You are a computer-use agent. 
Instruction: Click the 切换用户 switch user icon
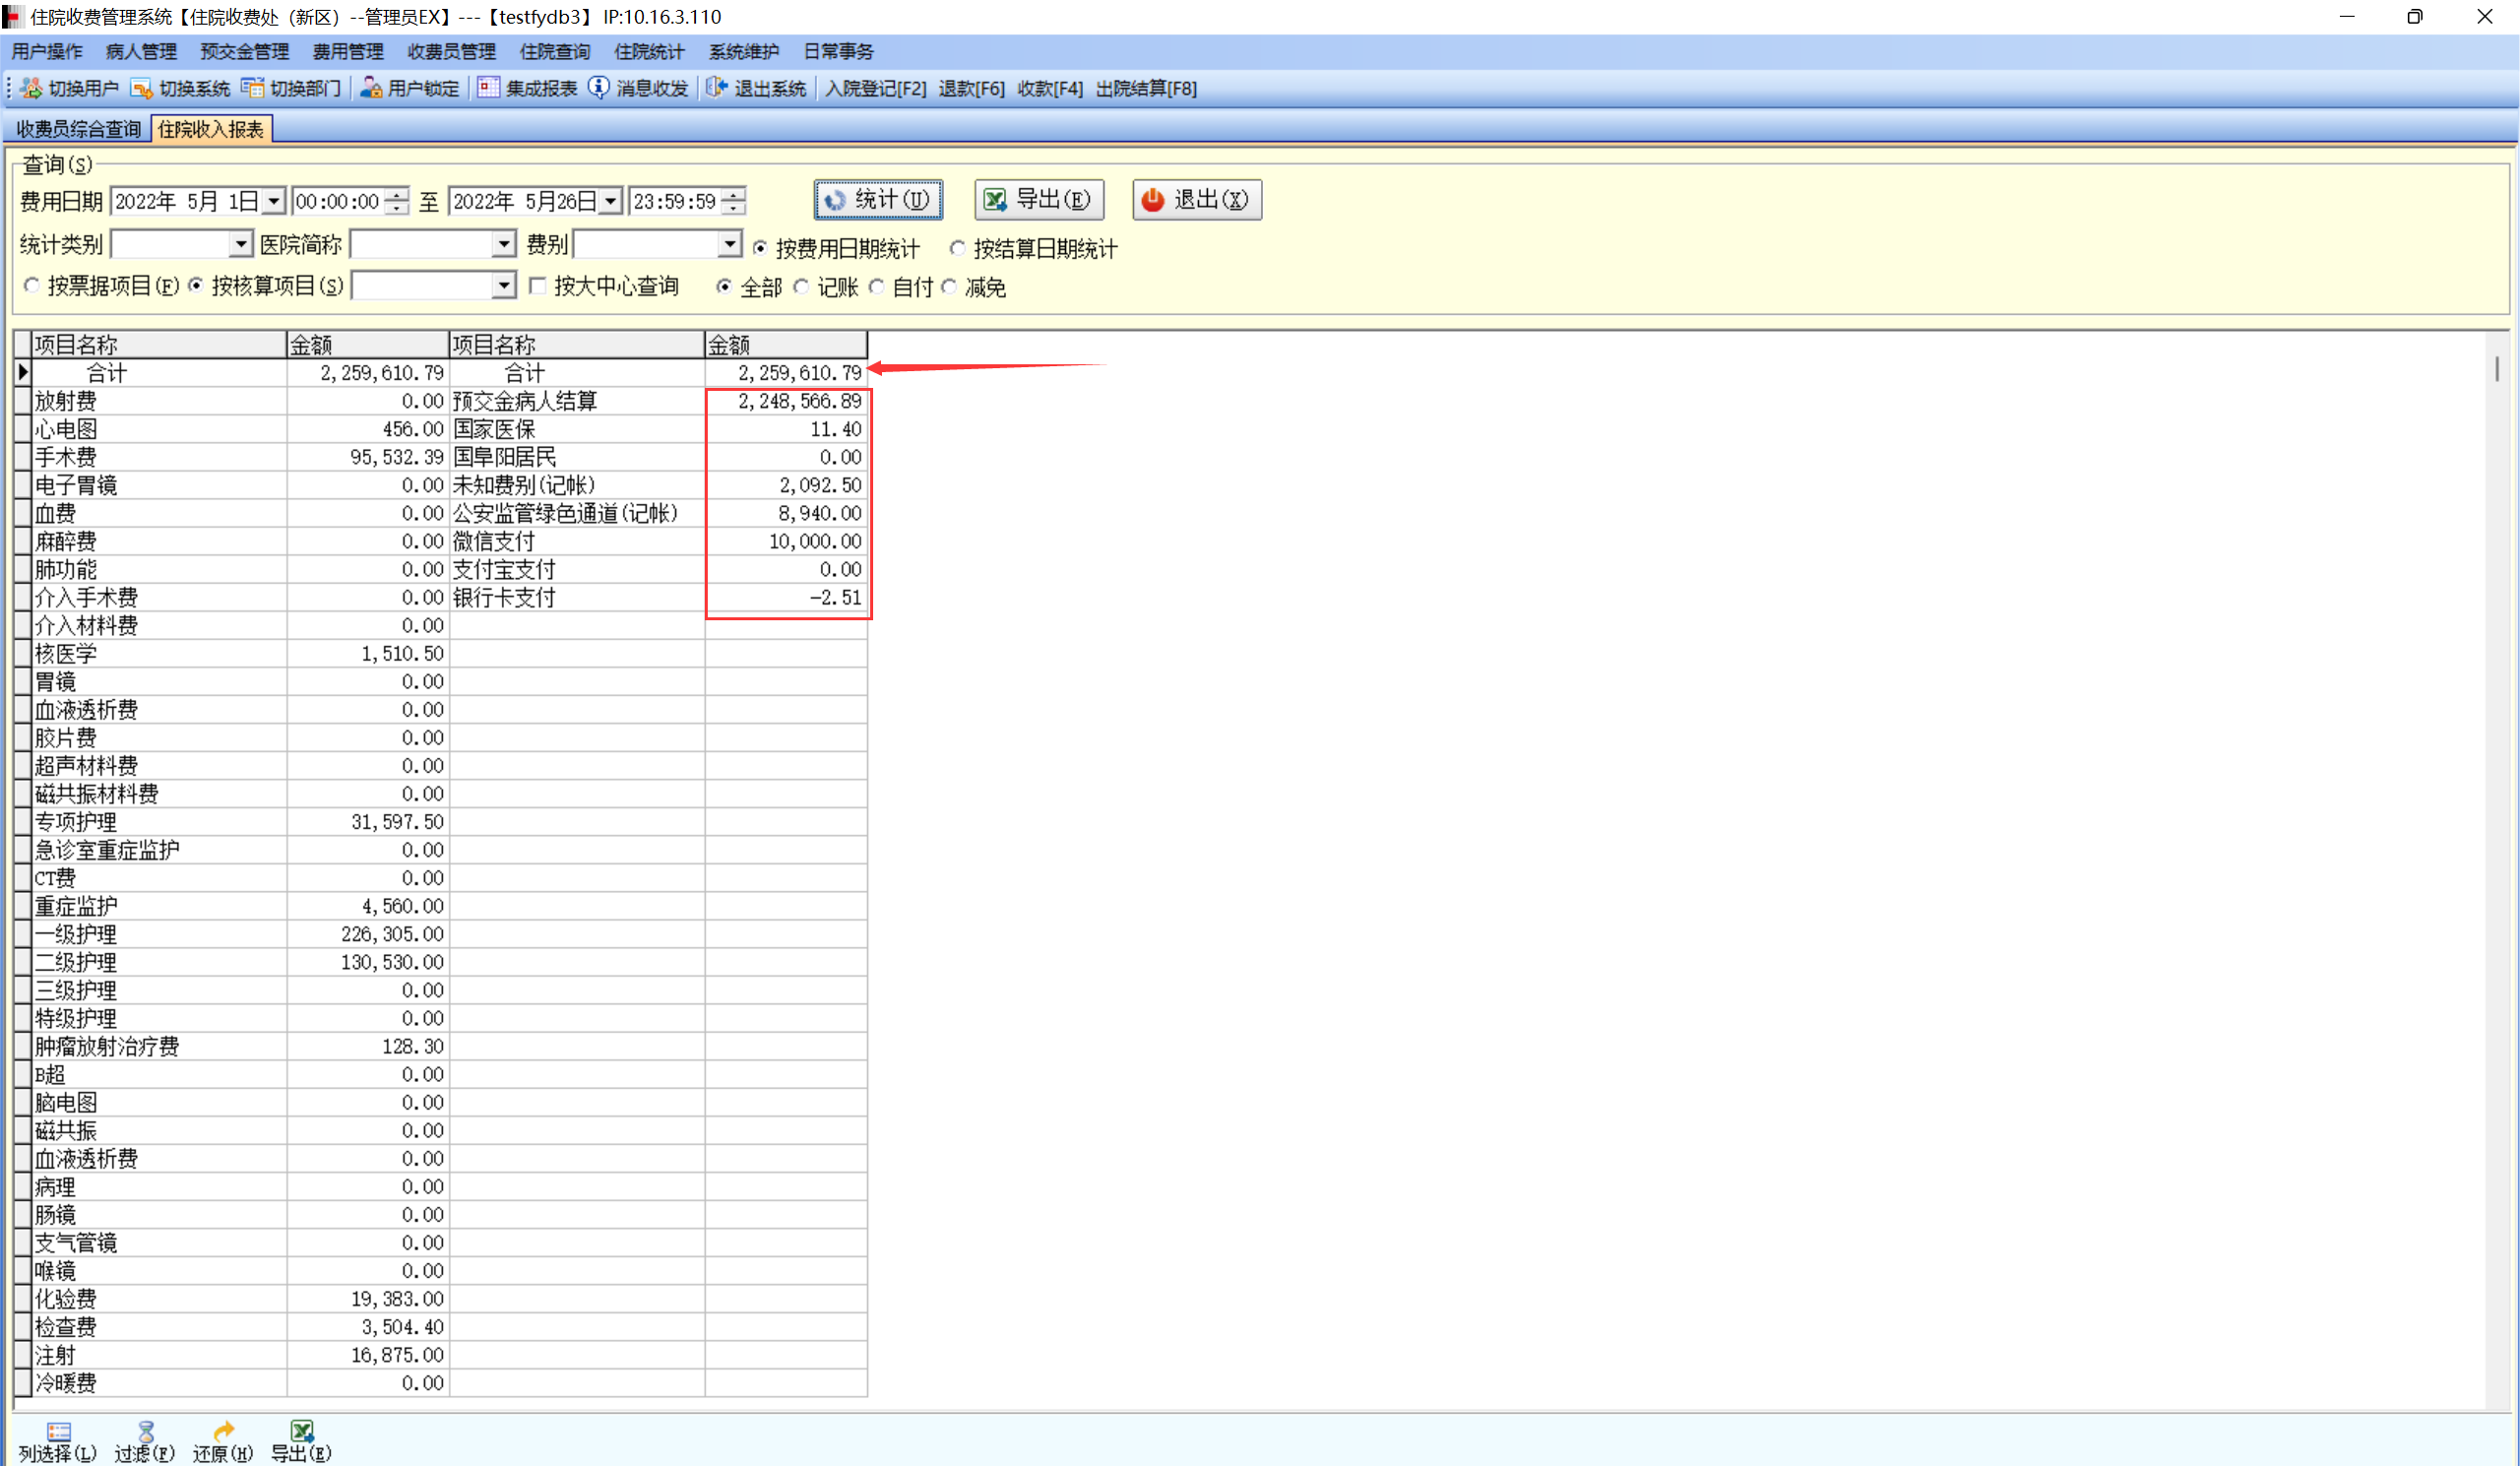tap(31, 88)
